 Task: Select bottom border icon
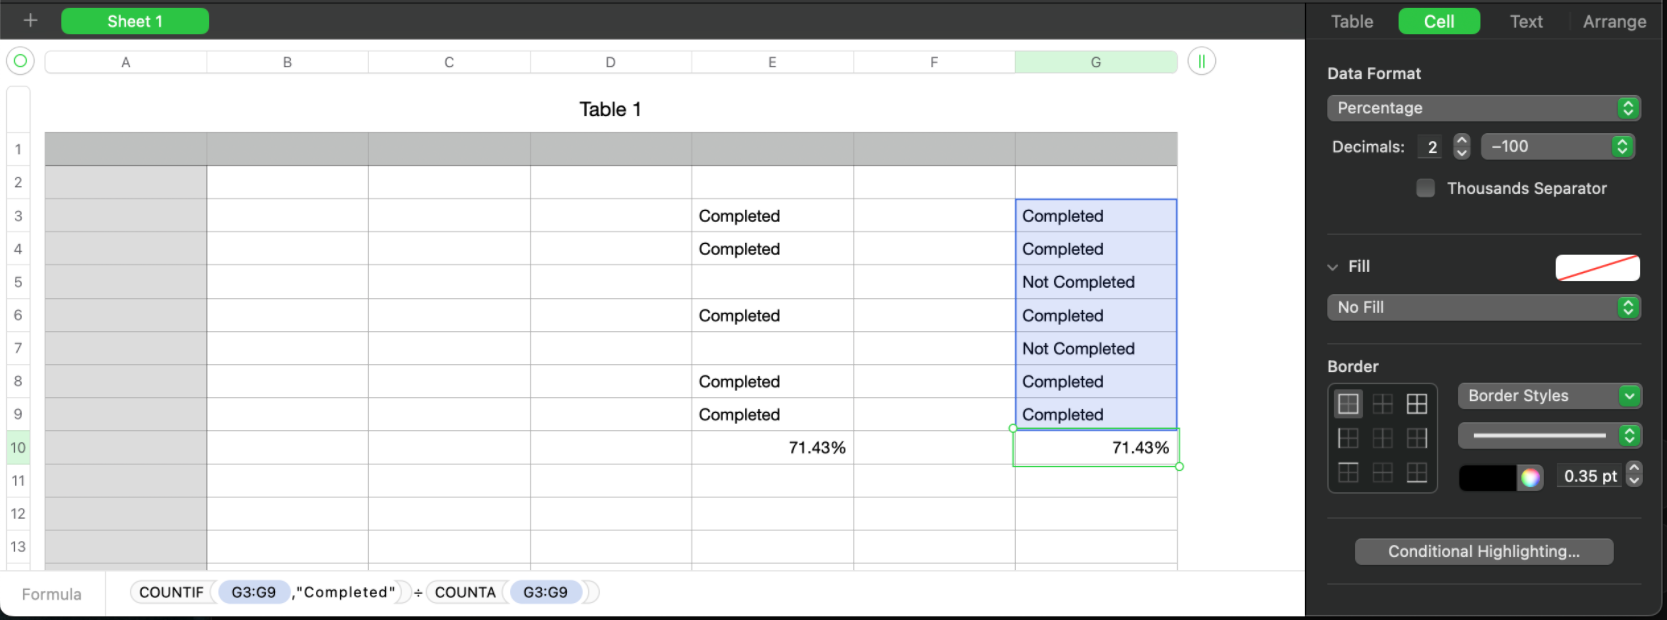pyautogui.click(x=1417, y=472)
